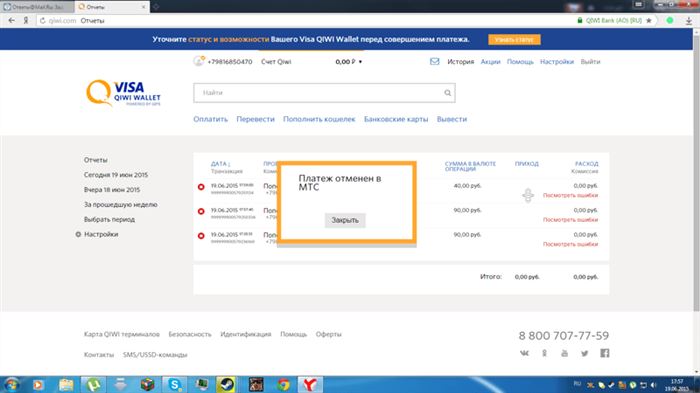Open the Банковские карты tab

click(396, 119)
